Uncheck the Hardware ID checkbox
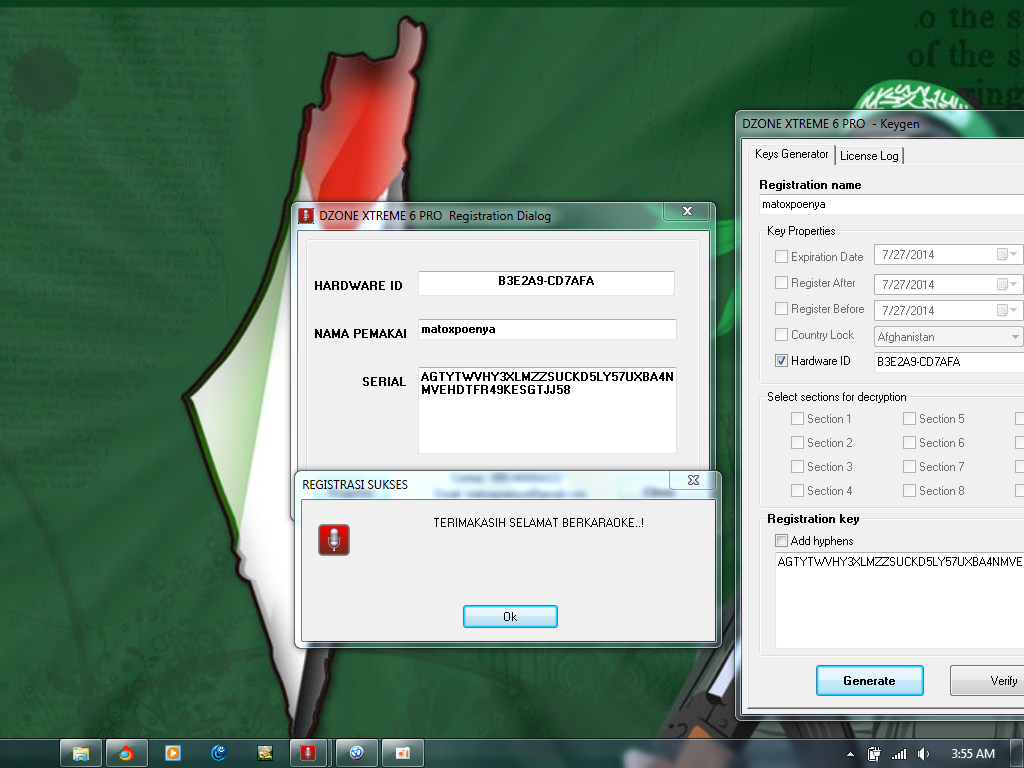This screenshot has width=1024, height=768. (x=781, y=360)
